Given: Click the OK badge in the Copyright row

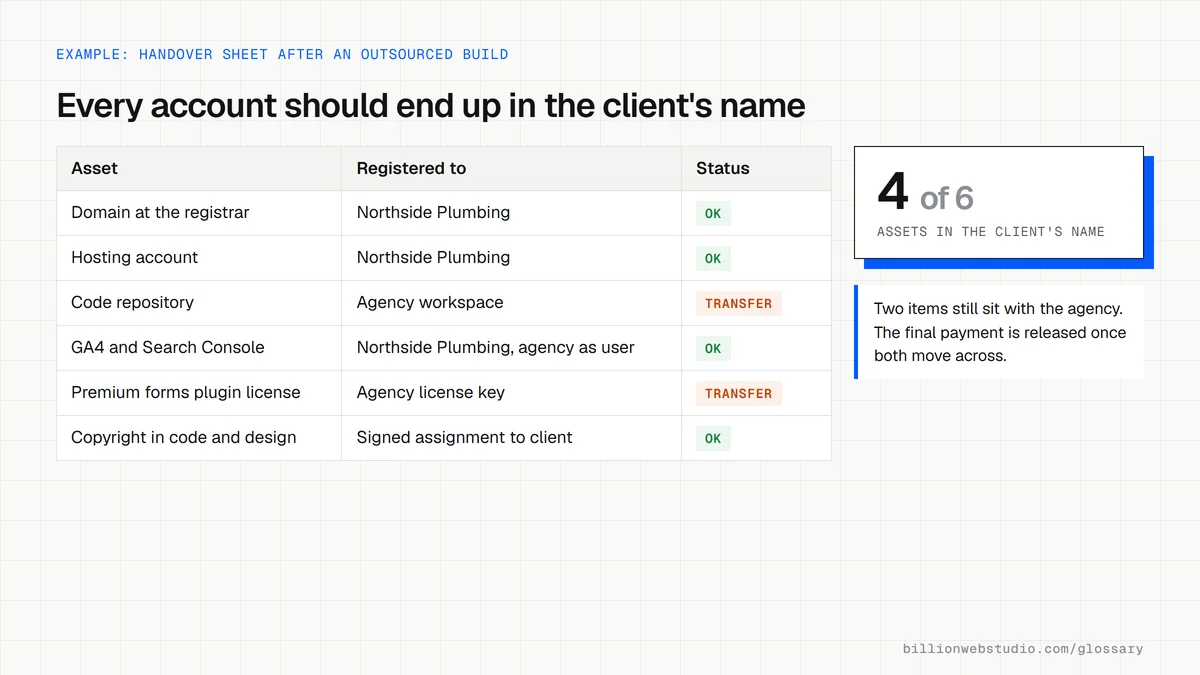Looking at the screenshot, I should click(713, 438).
